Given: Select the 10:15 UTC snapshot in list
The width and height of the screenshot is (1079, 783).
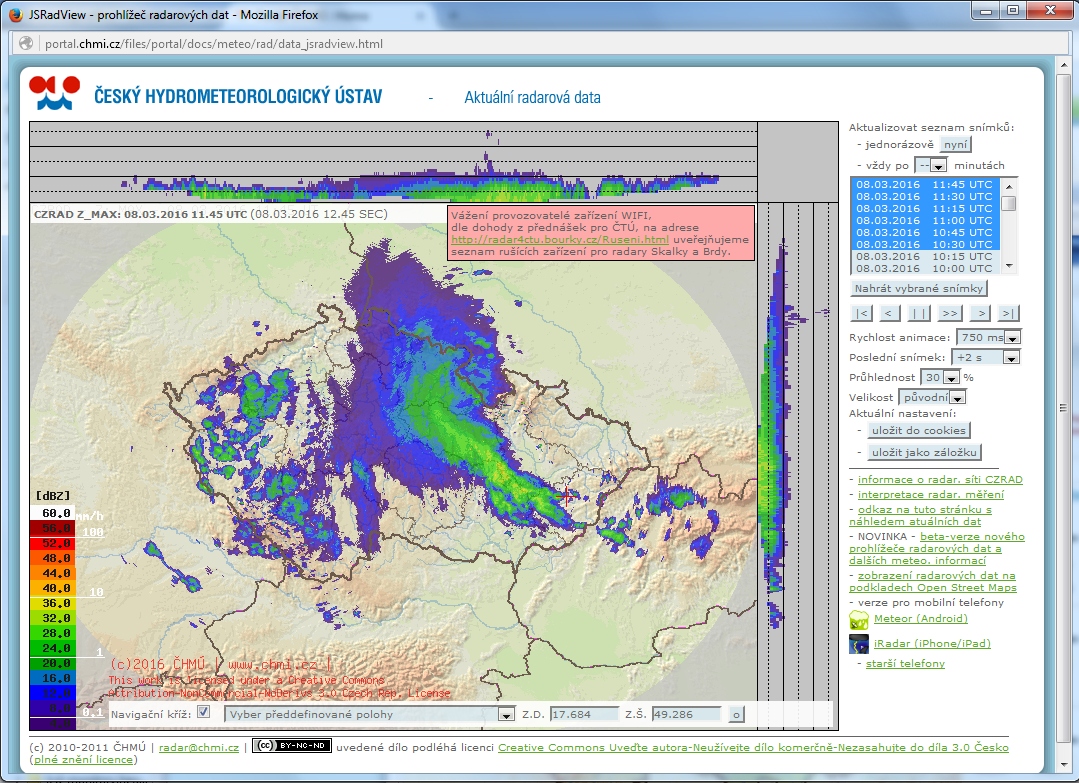Looking at the screenshot, I should click(922, 256).
